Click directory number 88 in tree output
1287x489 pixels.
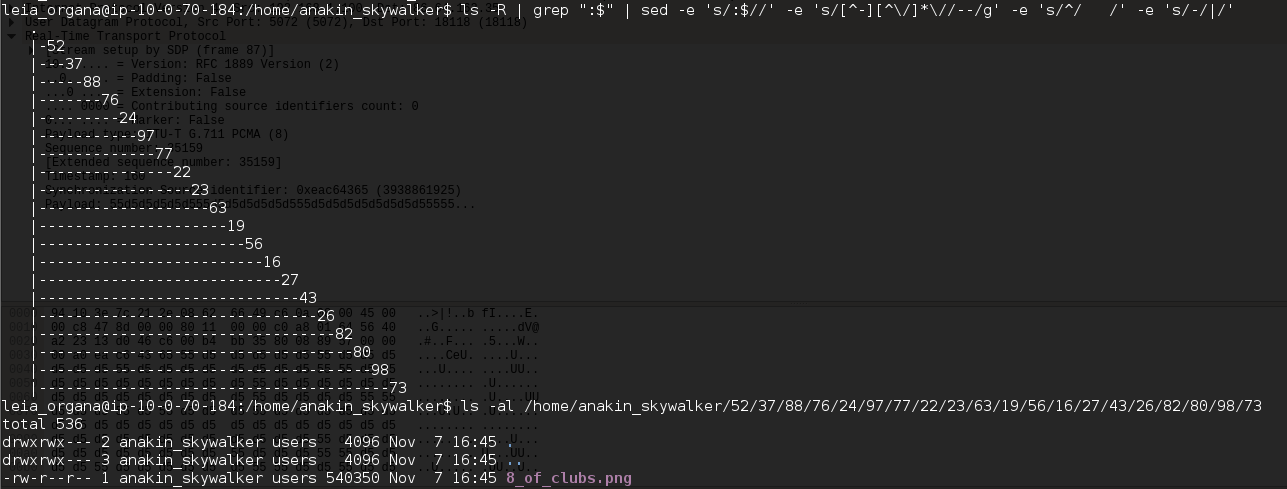[x=93, y=82]
